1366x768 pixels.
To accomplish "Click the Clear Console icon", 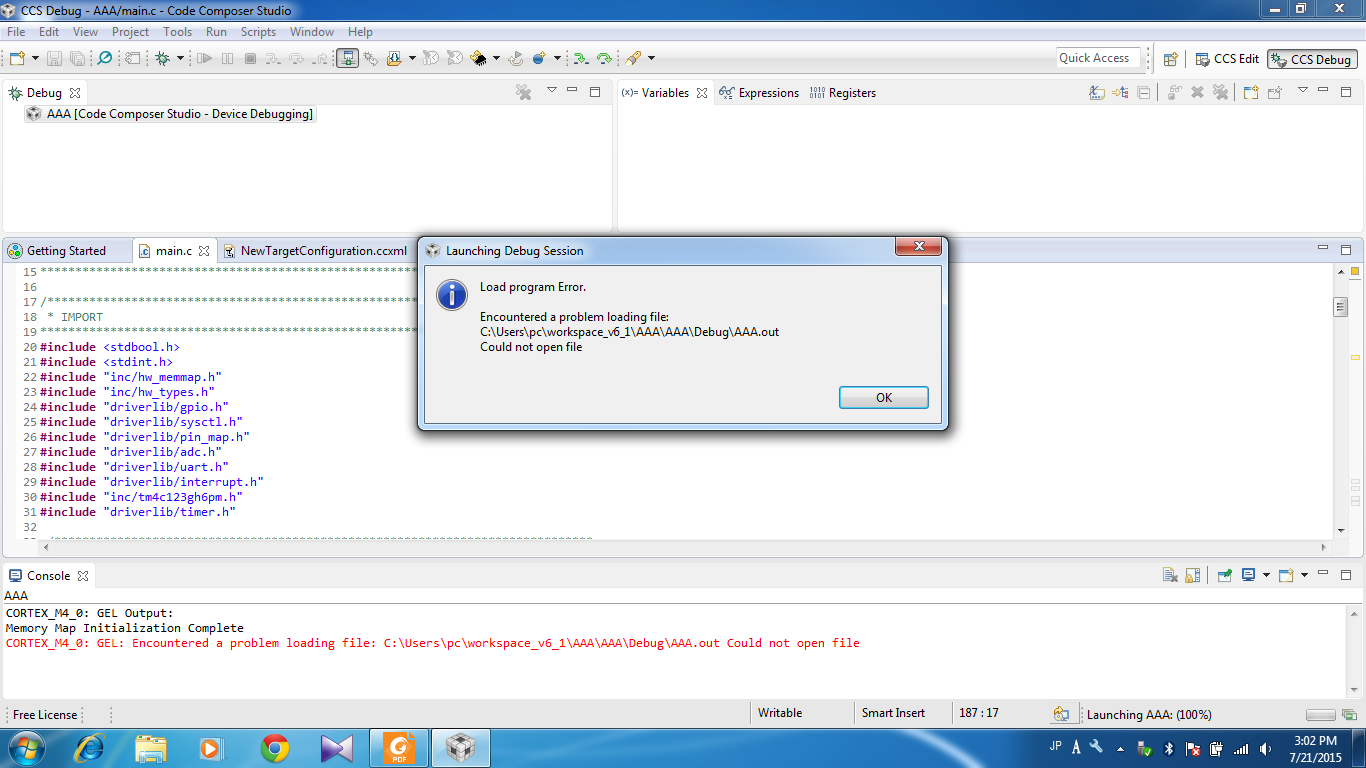I will click(1170, 575).
